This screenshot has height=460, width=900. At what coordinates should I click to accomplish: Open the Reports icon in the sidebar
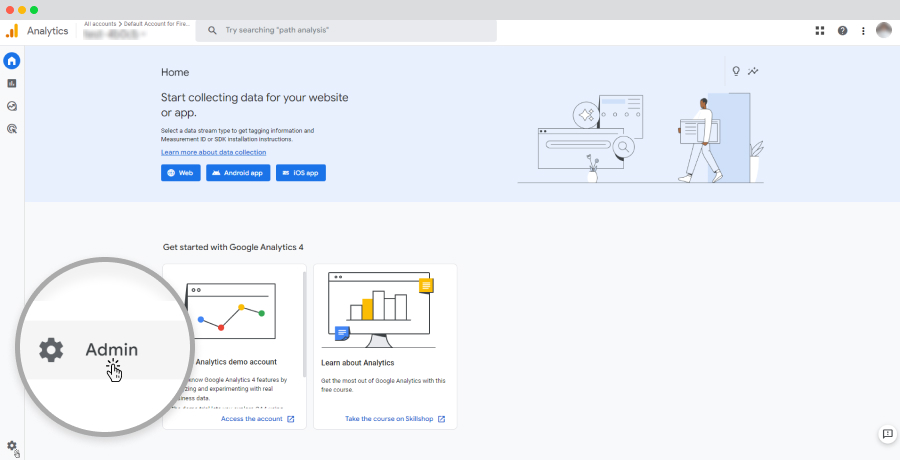(11, 83)
